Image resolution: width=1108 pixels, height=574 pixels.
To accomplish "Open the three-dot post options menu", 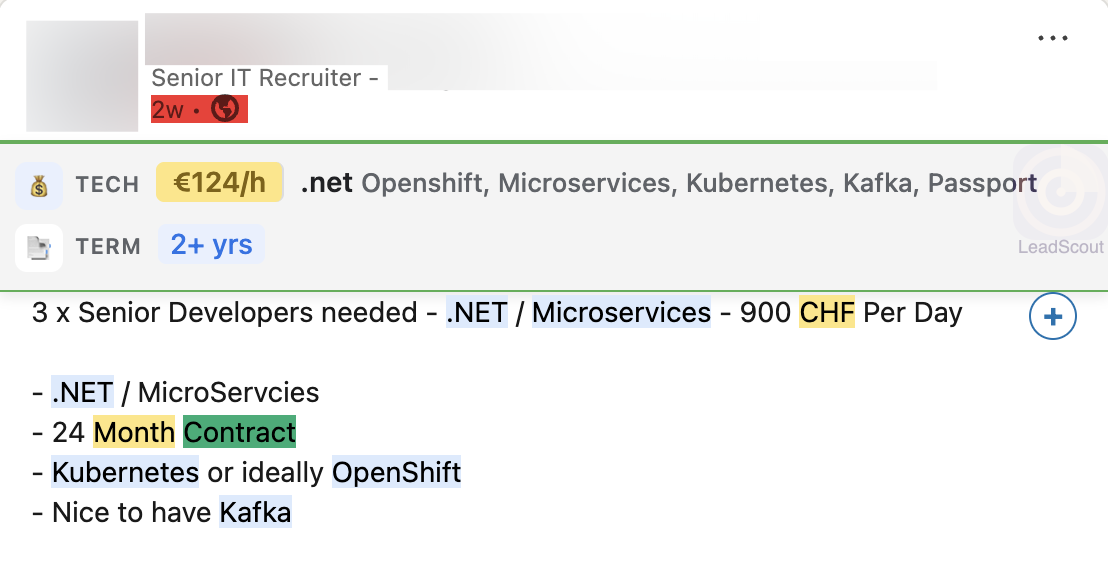I will click(x=1053, y=39).
